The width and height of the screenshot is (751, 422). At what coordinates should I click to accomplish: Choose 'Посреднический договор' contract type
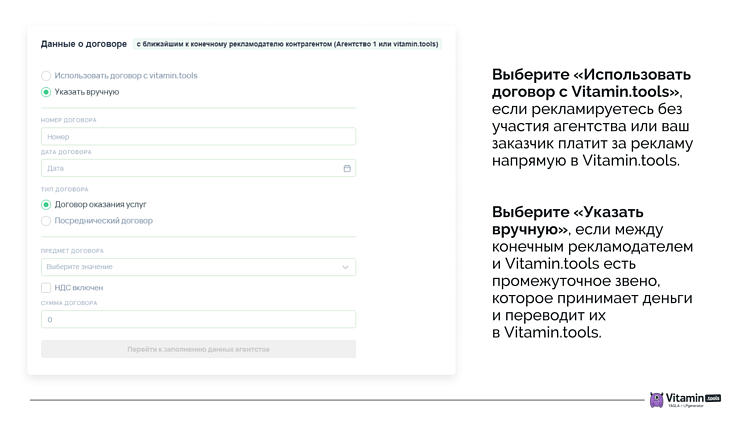[46, 221]
